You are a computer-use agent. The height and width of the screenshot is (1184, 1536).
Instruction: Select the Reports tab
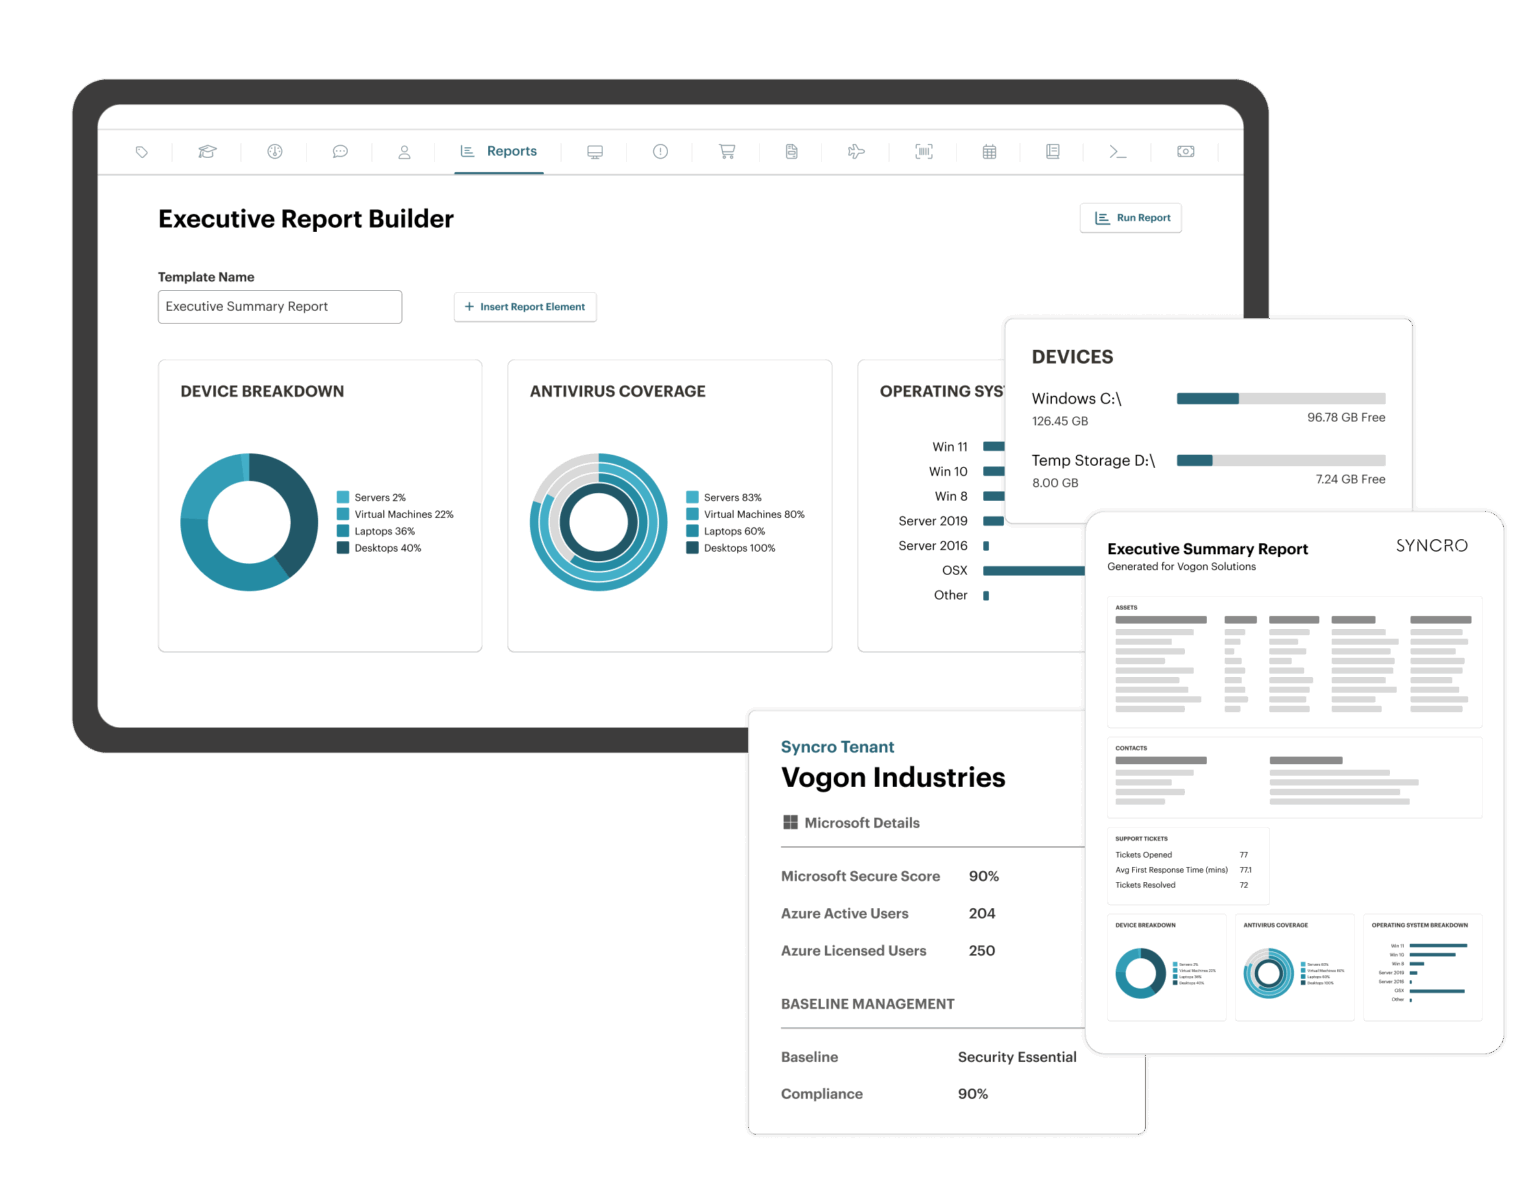499,151
